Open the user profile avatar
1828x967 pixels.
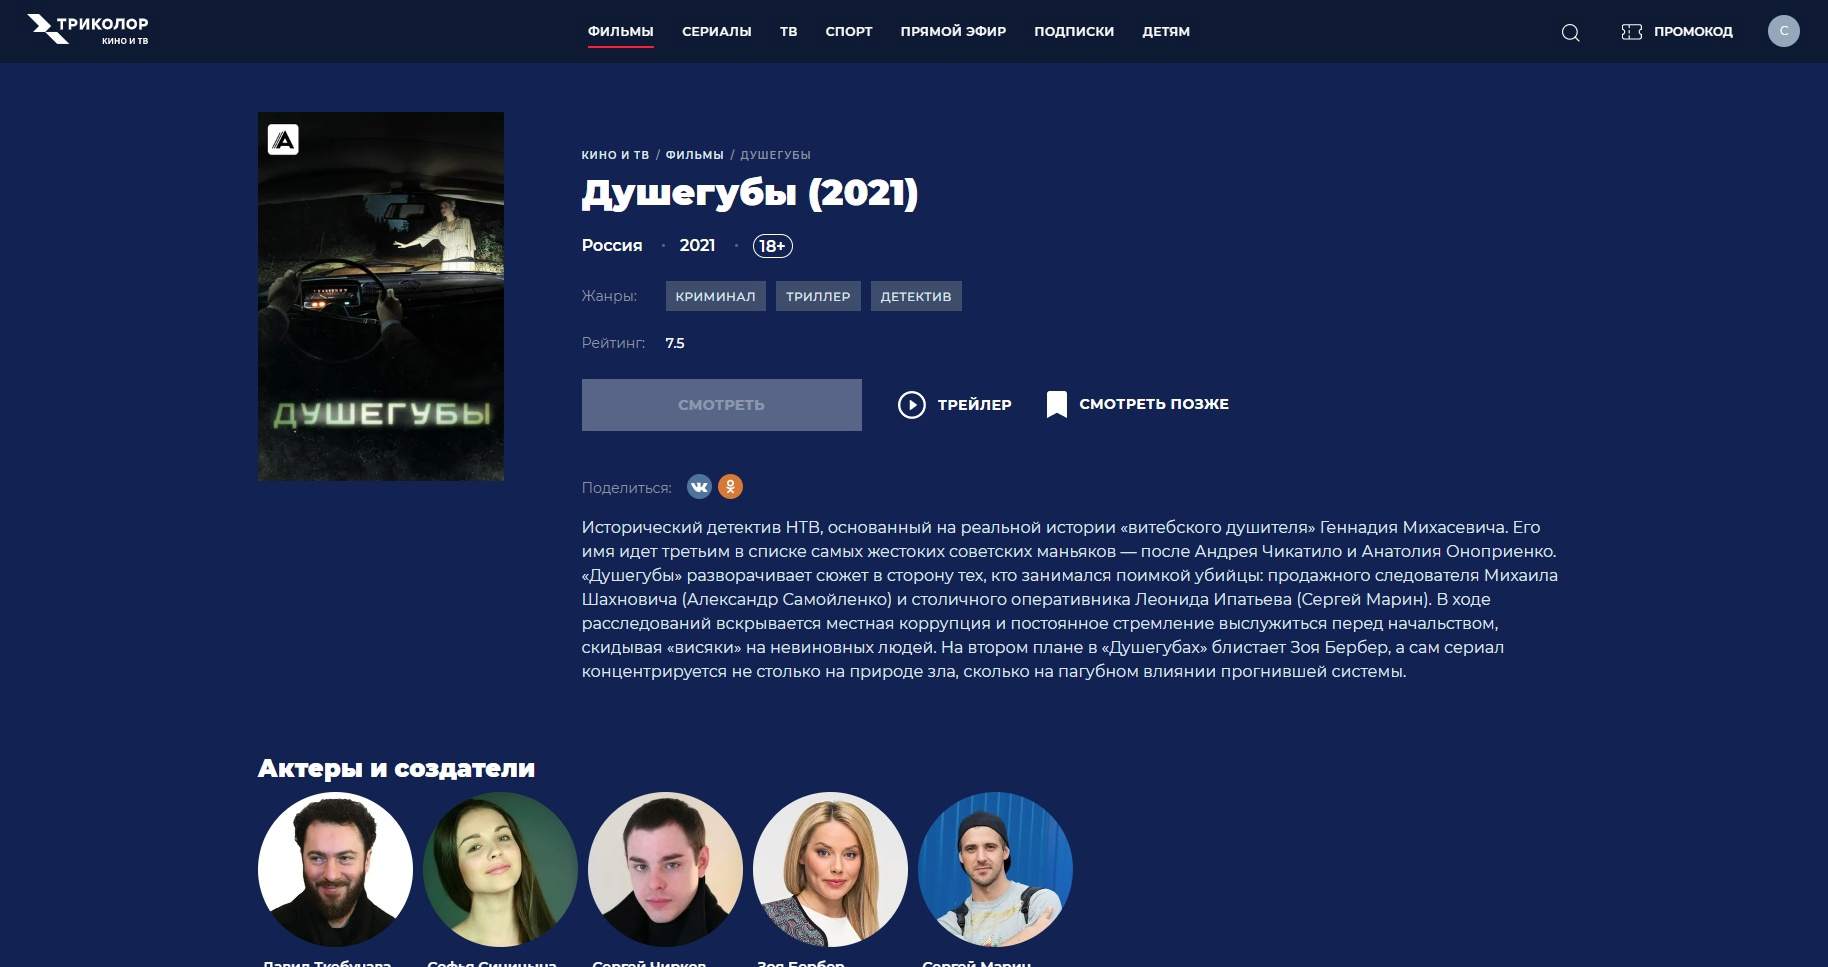pos(1784,31)
